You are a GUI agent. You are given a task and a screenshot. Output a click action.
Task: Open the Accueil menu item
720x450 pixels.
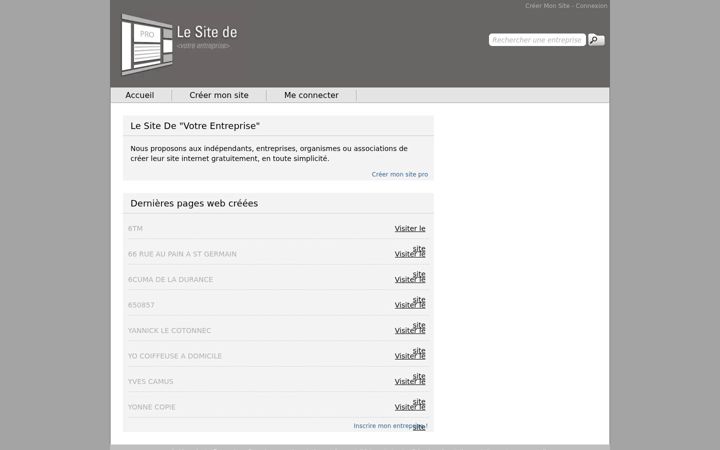click(140, 95)
